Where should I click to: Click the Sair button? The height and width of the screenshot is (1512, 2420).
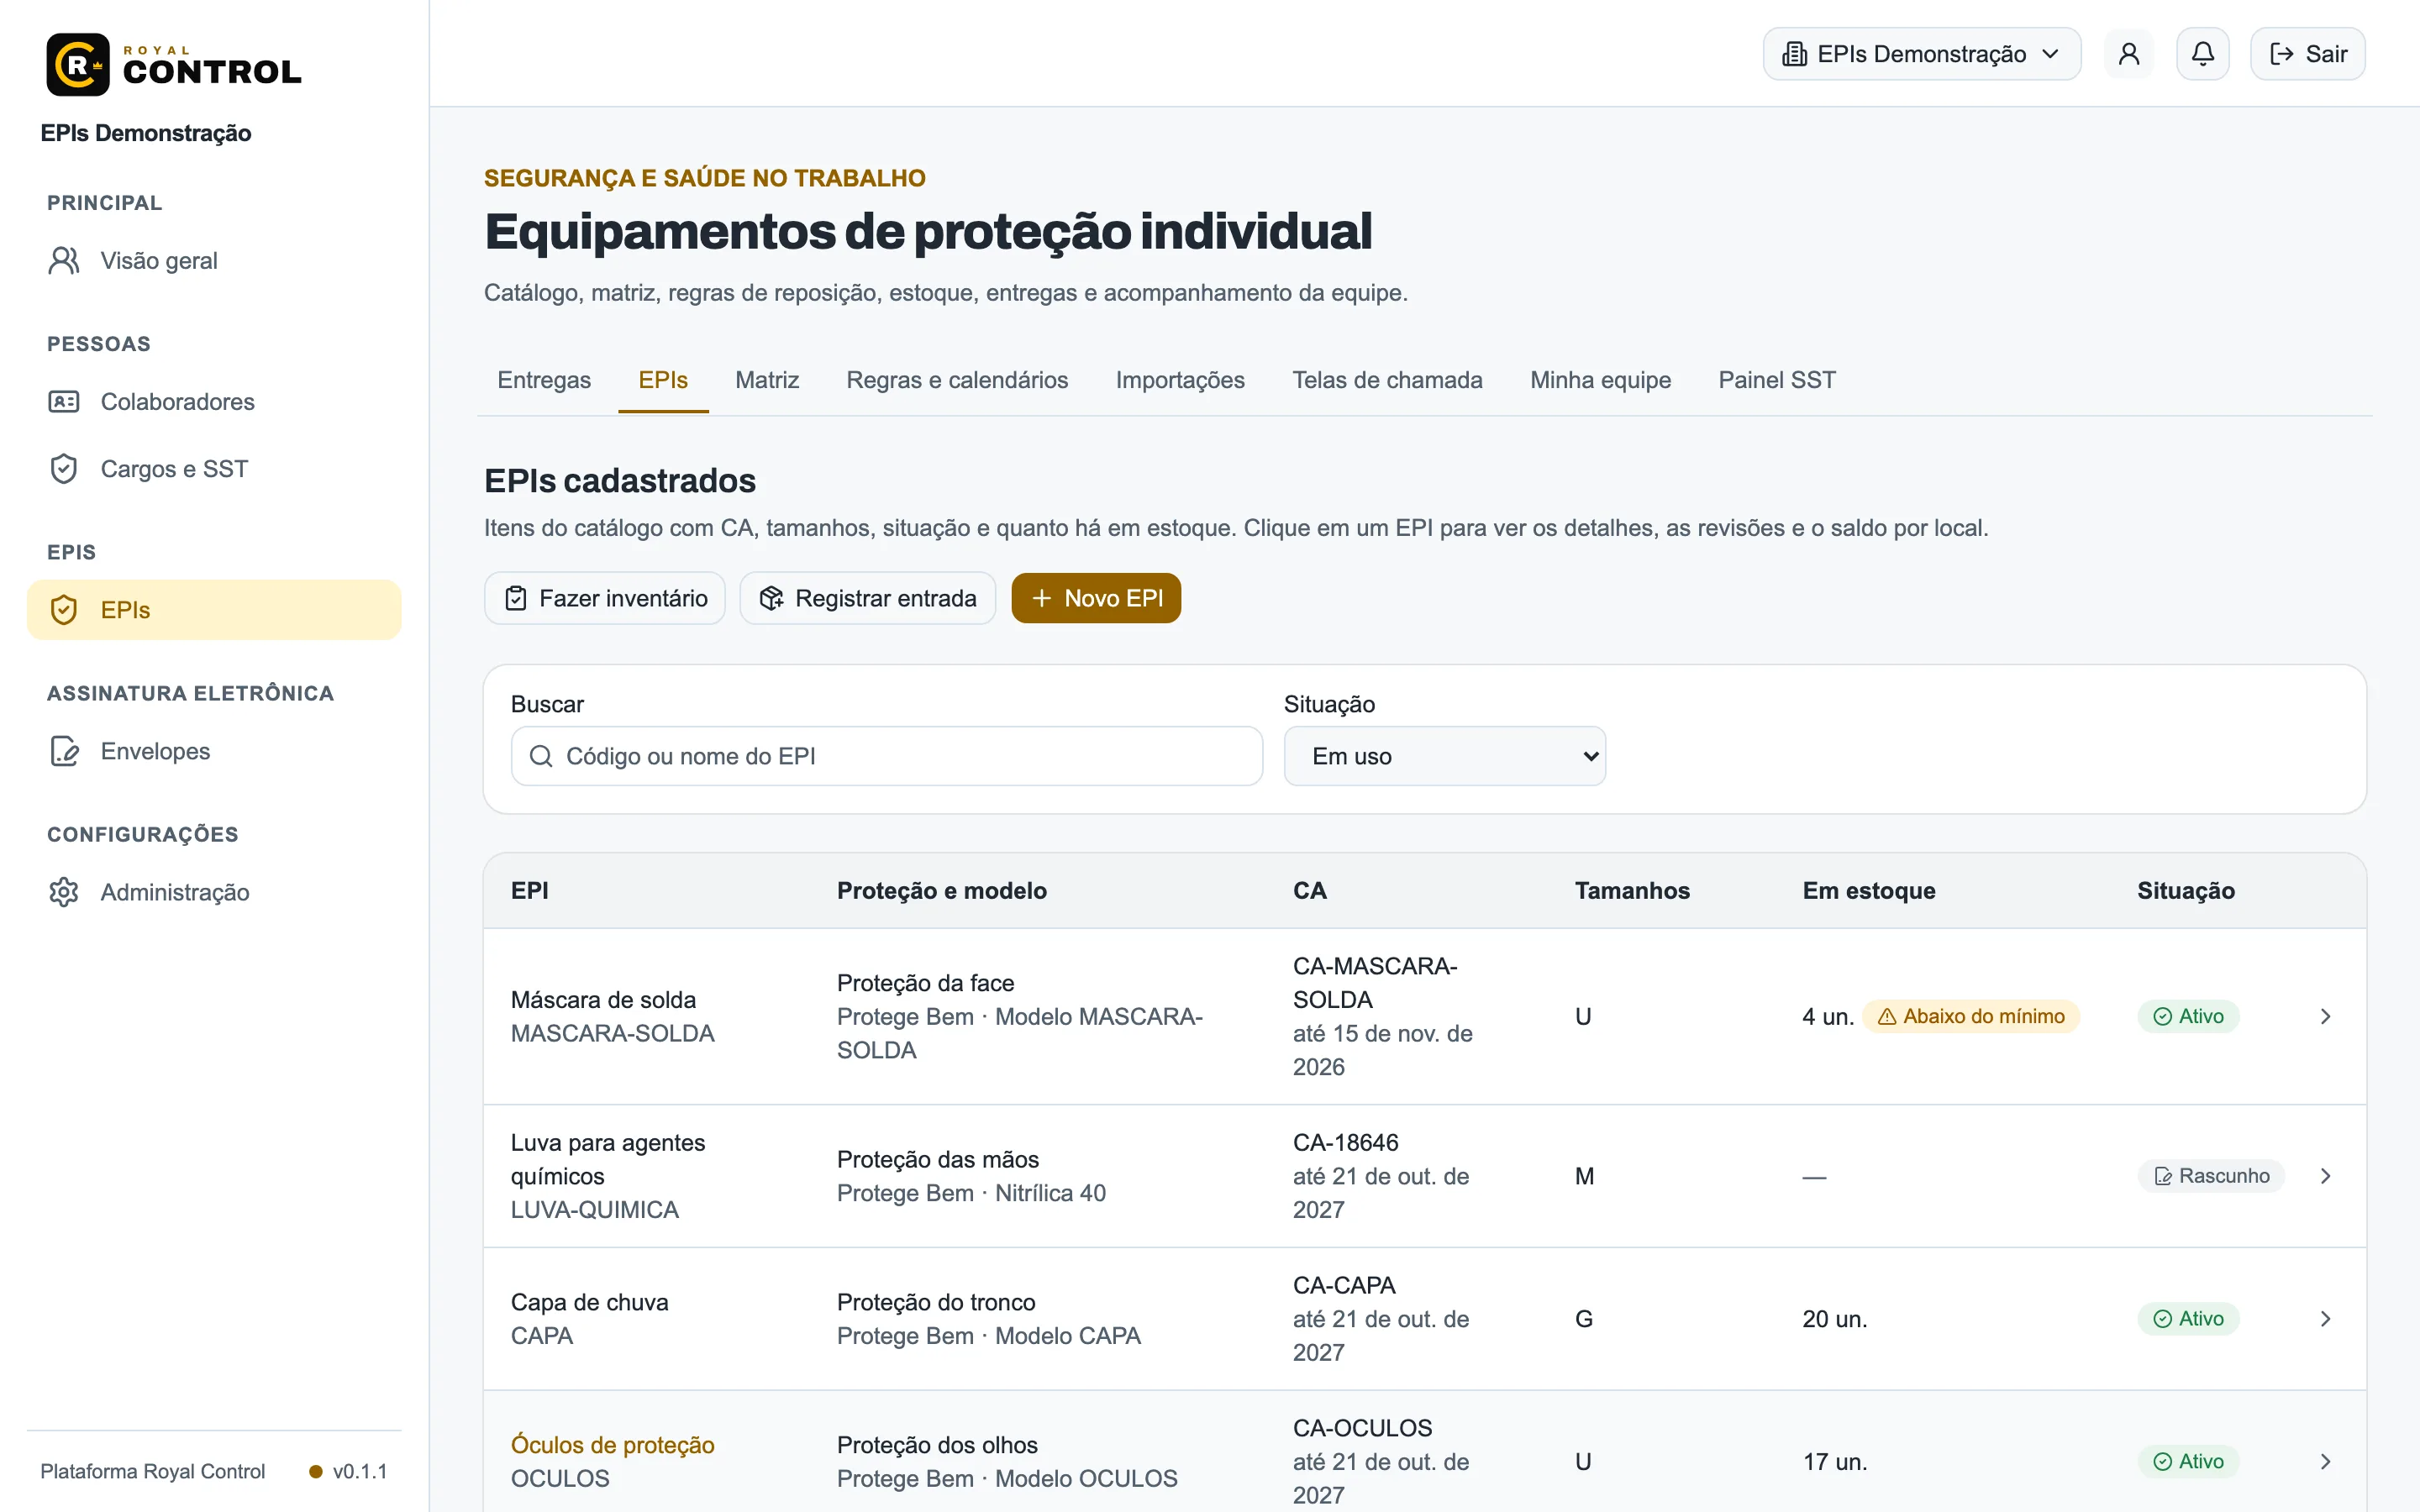(x=2307, y=54)
